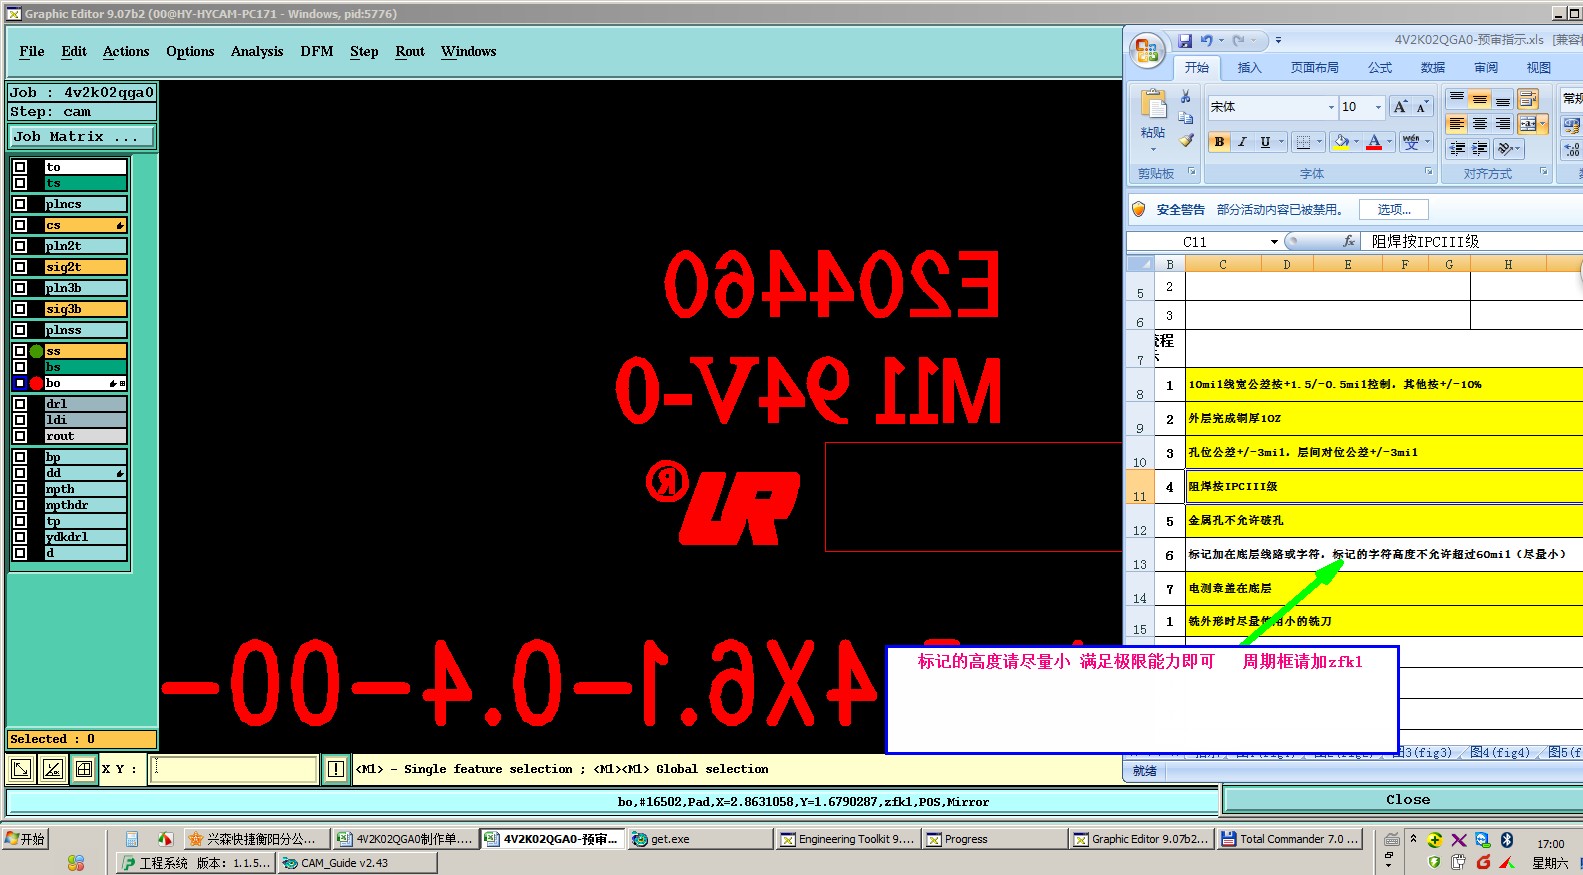1583x875 pixels.
Task: Center cell text horizontally
Action: 1480,124
